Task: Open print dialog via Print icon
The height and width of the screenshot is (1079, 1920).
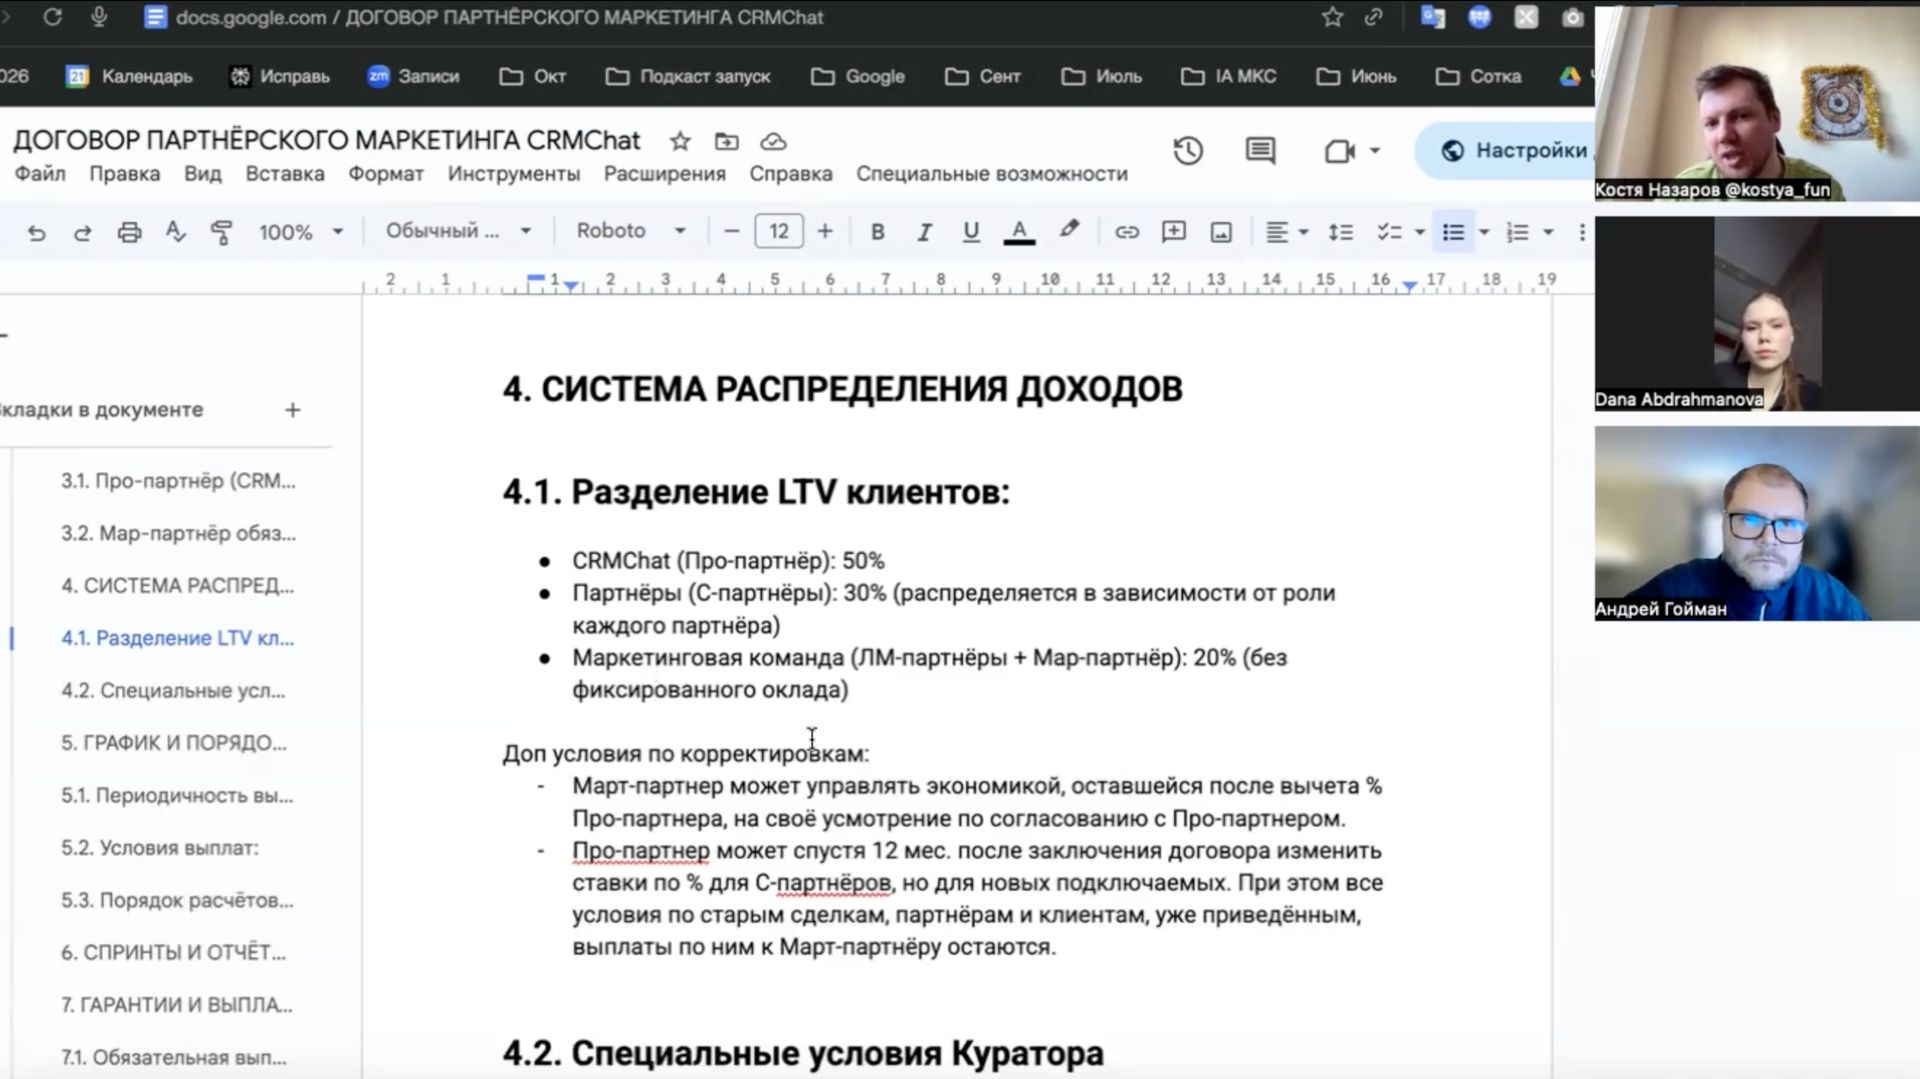Action: [x=129, y=231]
